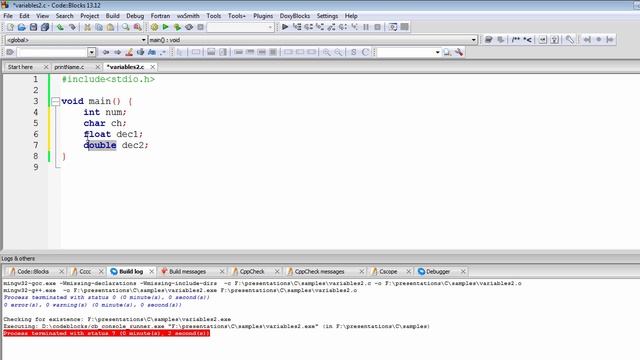Switch to Build messages log tab

(x=187, y=271)
